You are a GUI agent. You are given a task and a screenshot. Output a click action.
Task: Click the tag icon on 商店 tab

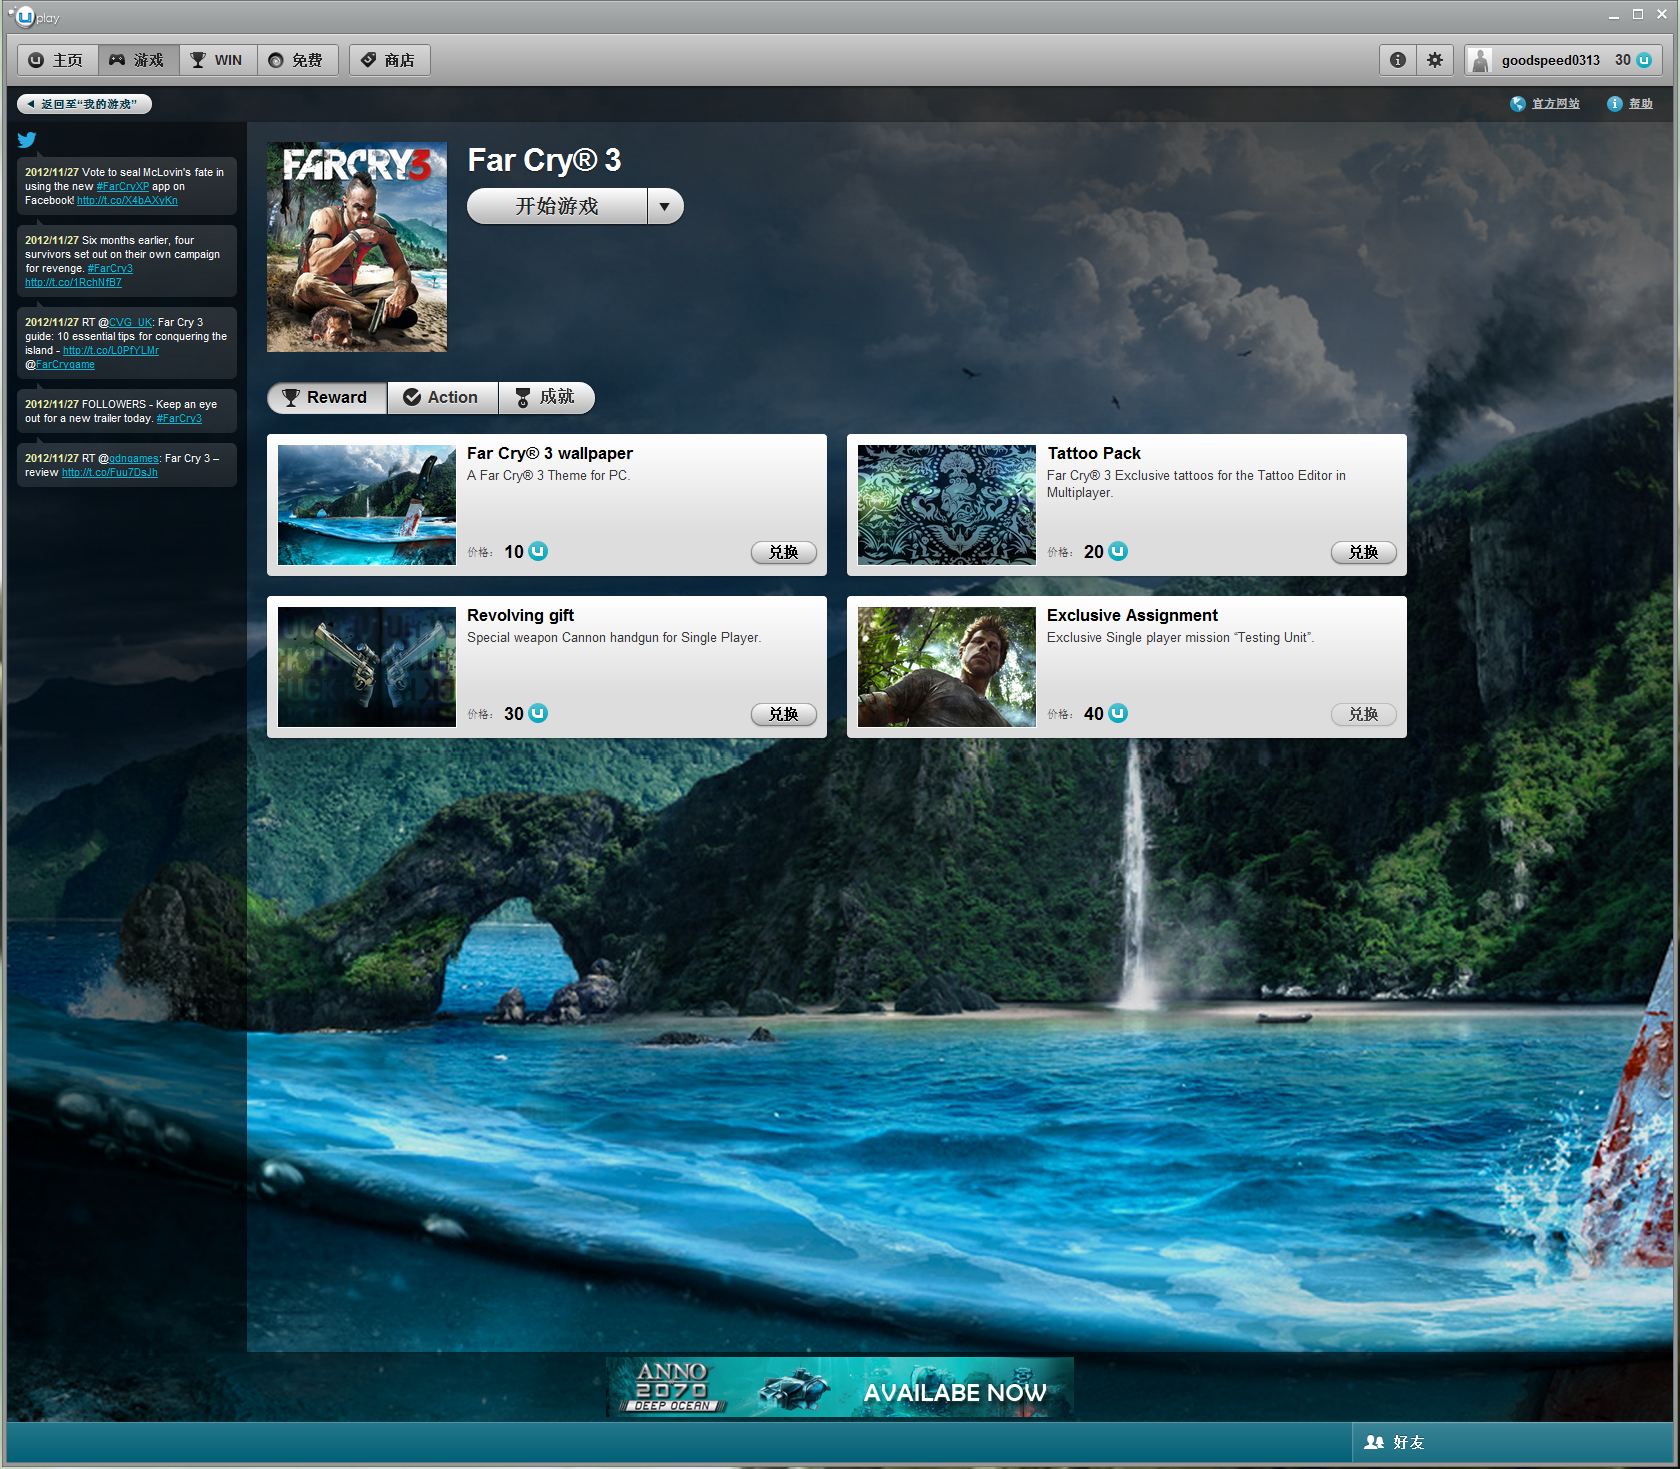(x=369, y=60)
